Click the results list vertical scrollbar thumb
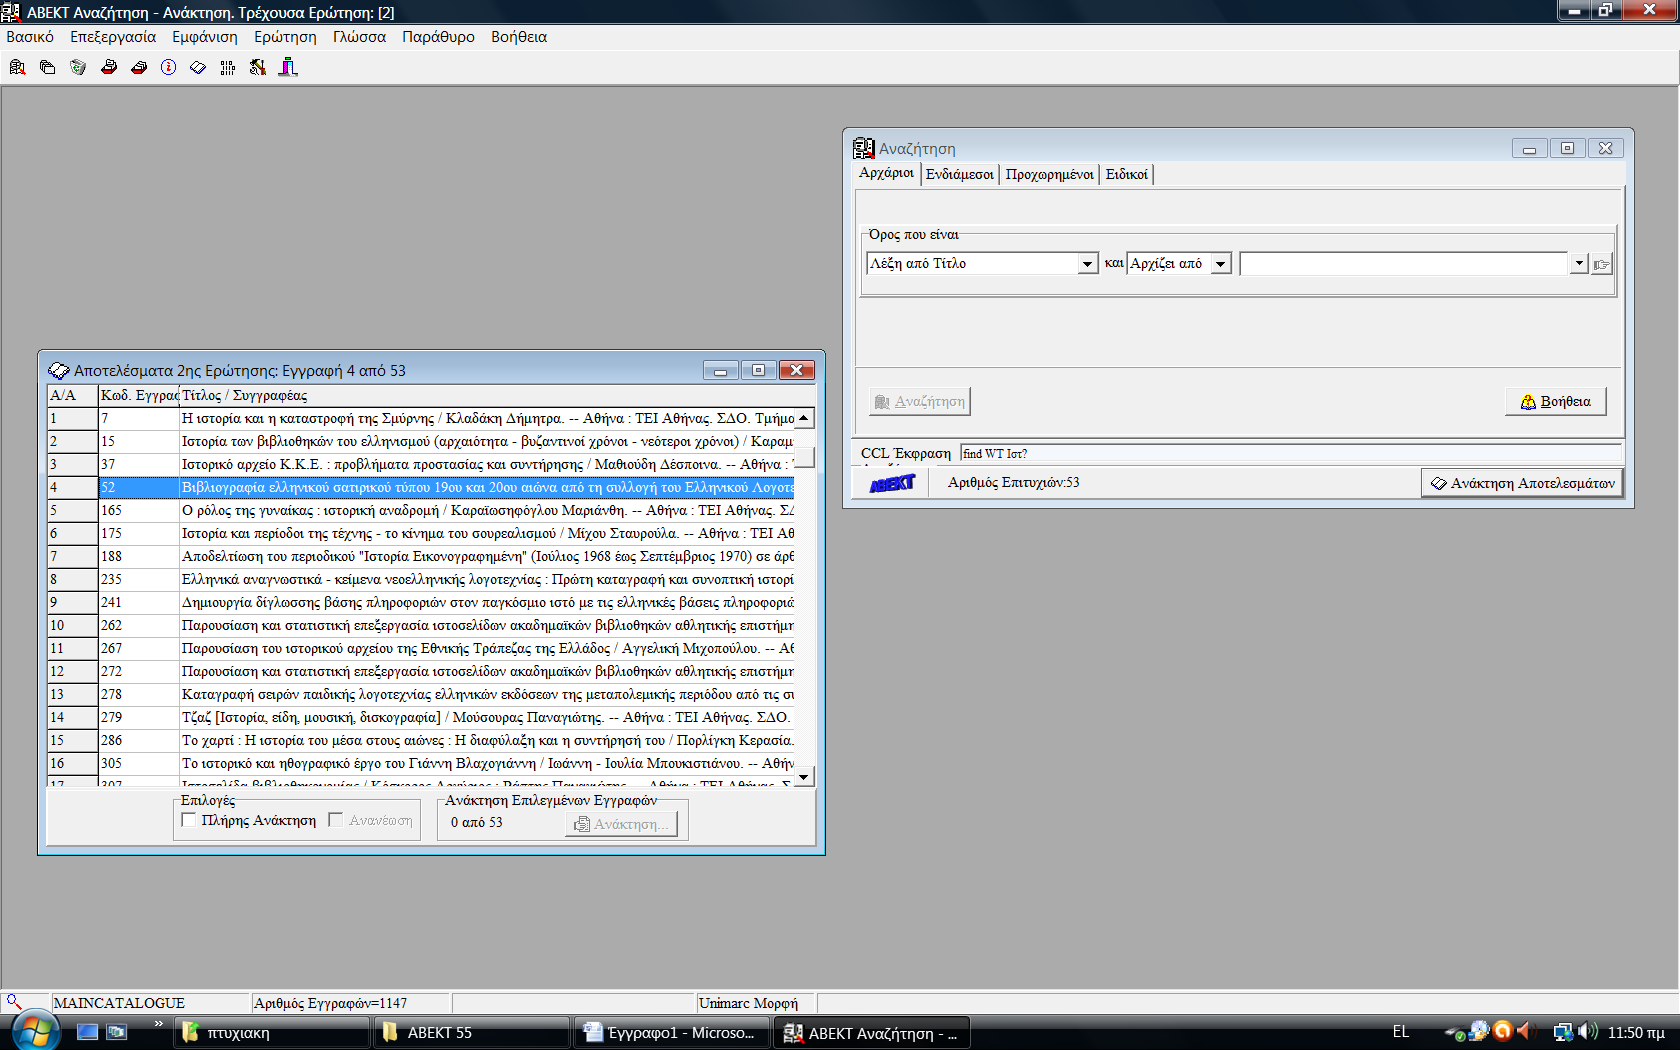Viewport: 1680px width, 1050px height. pos(804,457)
